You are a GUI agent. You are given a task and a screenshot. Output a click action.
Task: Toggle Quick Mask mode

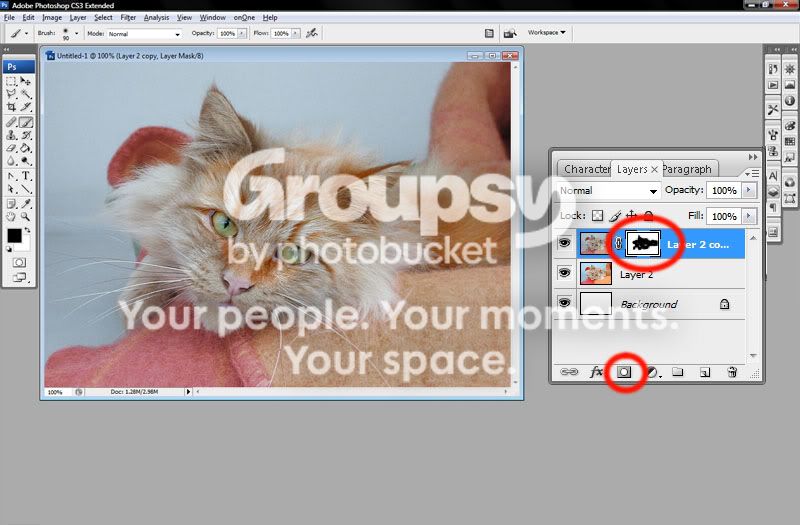pos(19,262)
